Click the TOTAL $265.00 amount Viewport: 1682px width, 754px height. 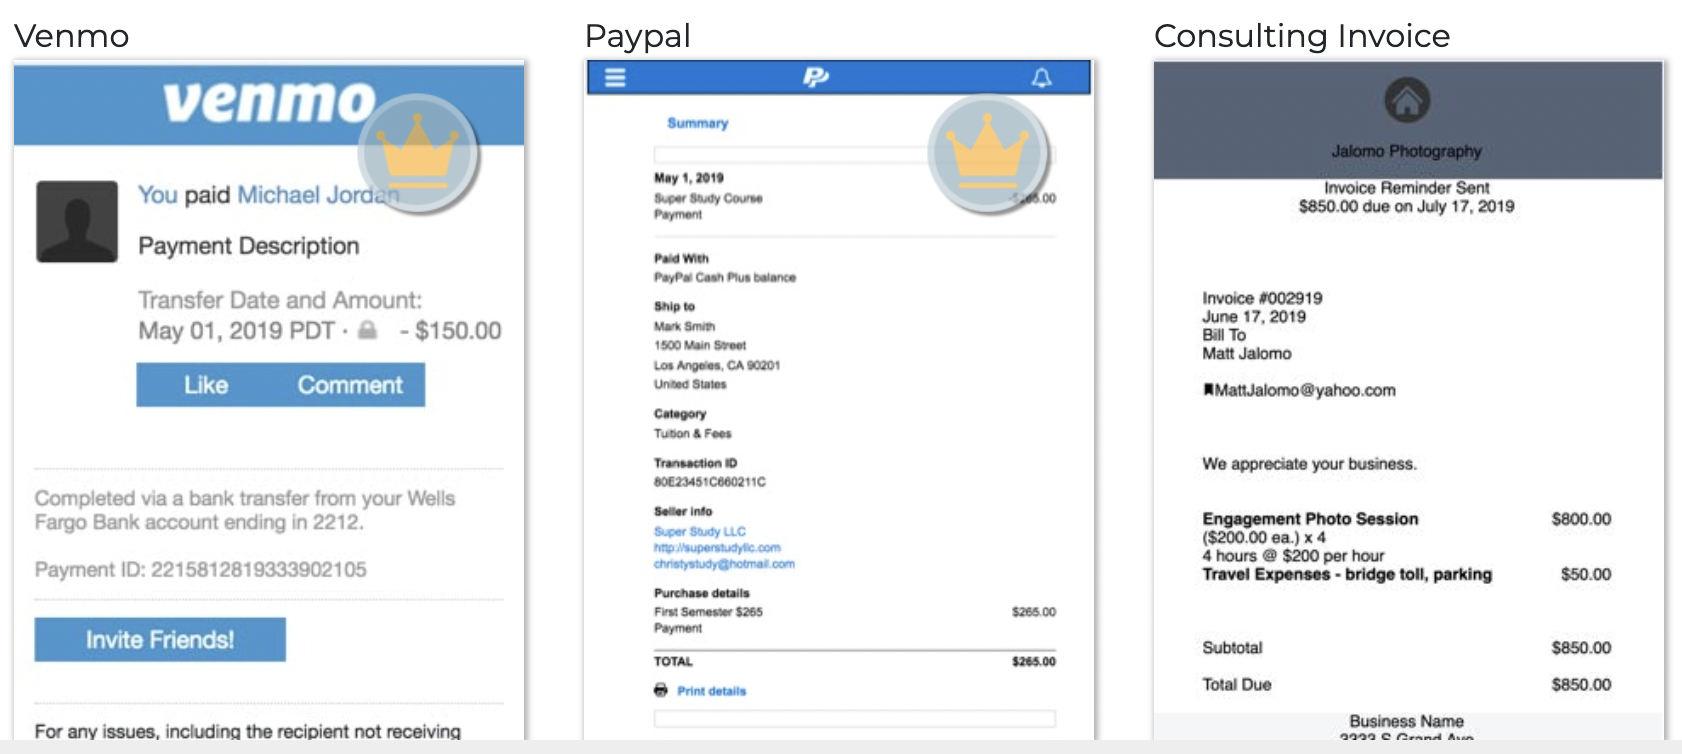1034,662
